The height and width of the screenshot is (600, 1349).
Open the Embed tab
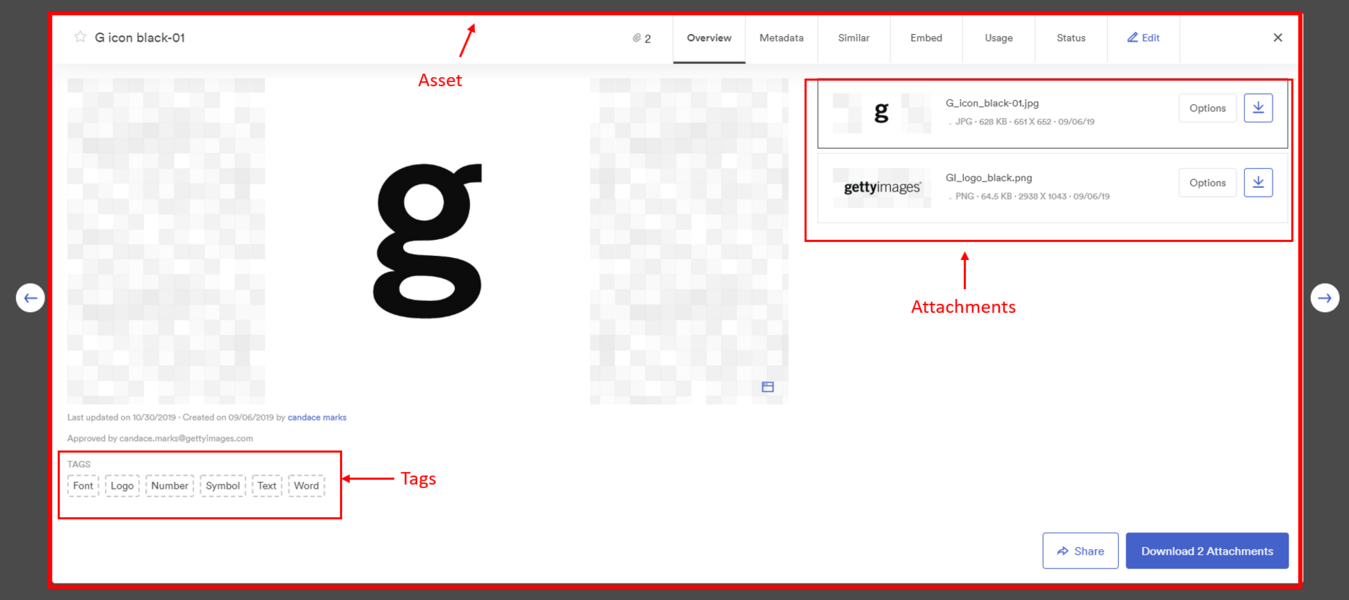tap(926, 38)
